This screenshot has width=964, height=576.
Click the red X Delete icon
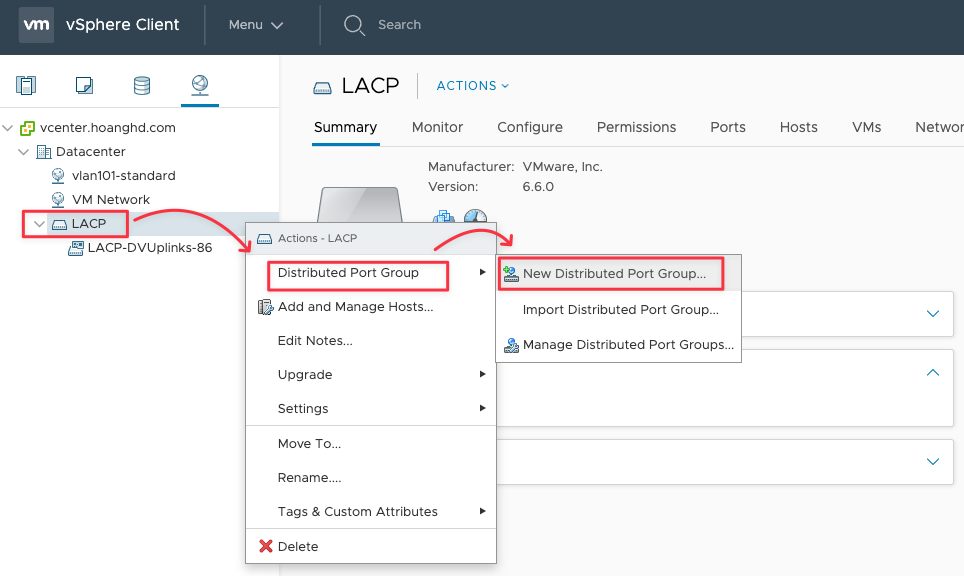(x=266, y=546)
